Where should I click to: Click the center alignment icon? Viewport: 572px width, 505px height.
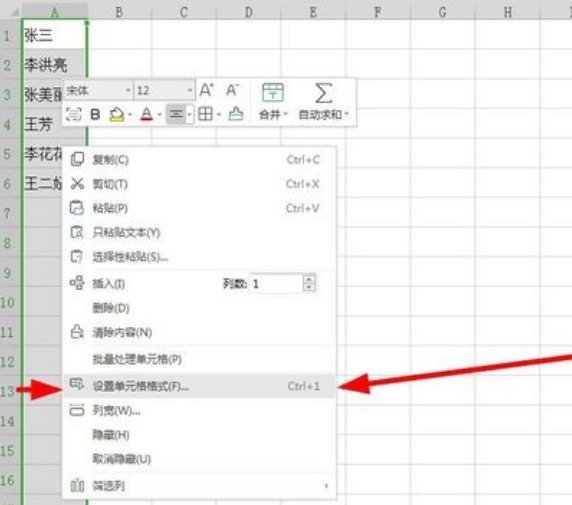[176, 114]
